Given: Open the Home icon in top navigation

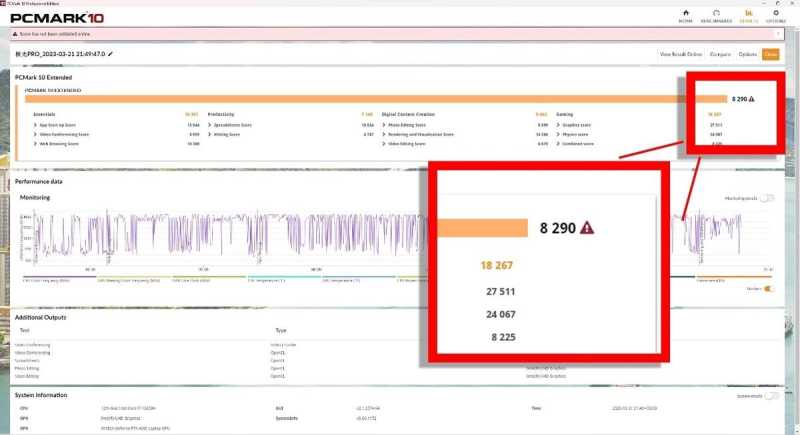Looking at the screenshot, I should point(686,15).
